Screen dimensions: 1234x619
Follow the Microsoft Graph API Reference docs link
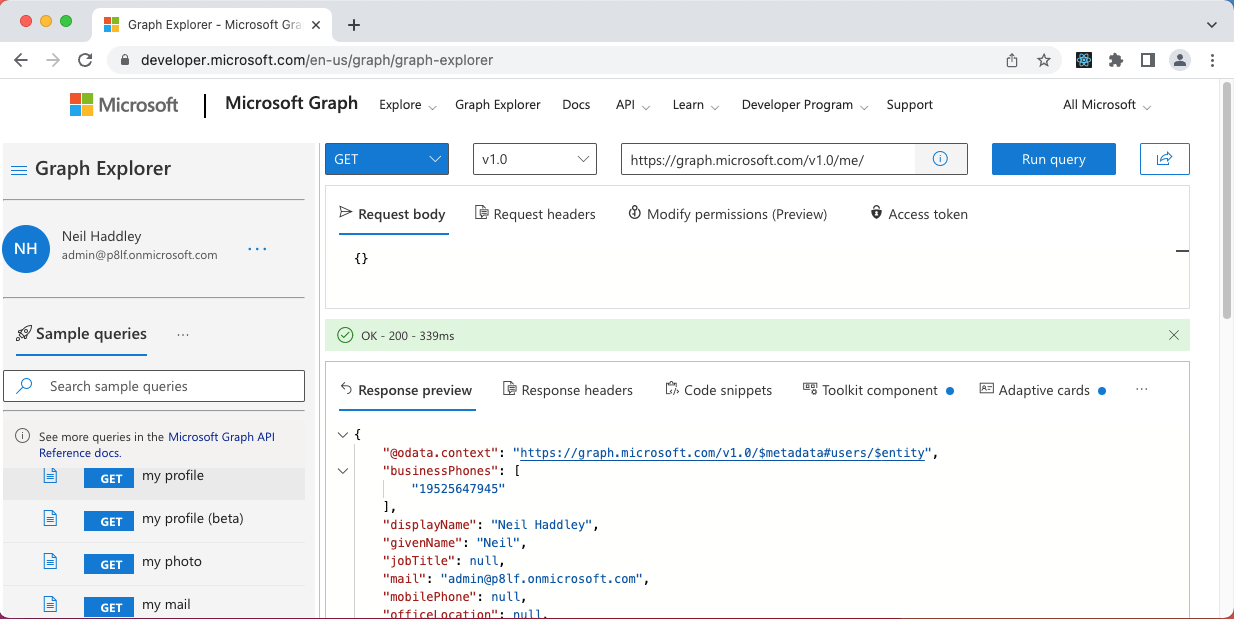coord(221,437)
